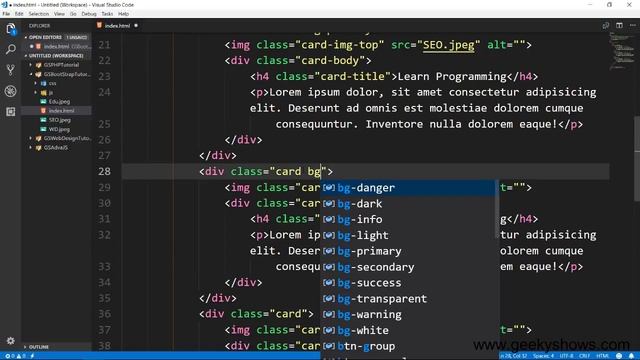This screenshot has width=640, height=360.
Task: Click the lightning bolt status bar icon
Action: coord(32,356)
